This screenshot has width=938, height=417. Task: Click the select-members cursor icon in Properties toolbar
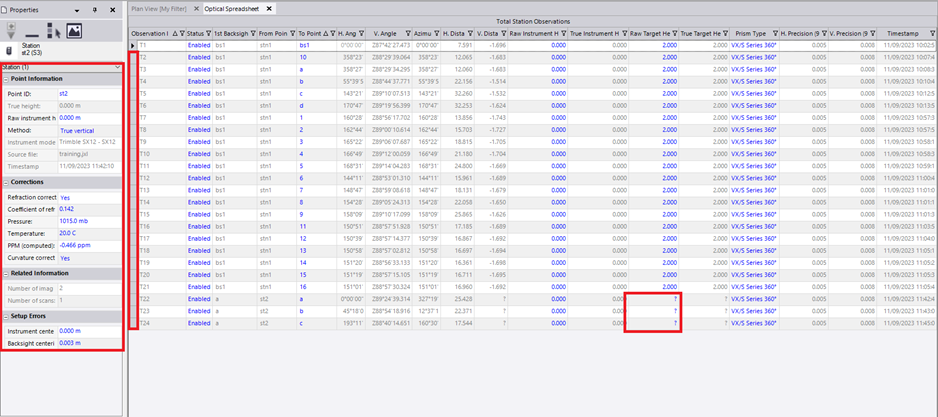(54, 32)
